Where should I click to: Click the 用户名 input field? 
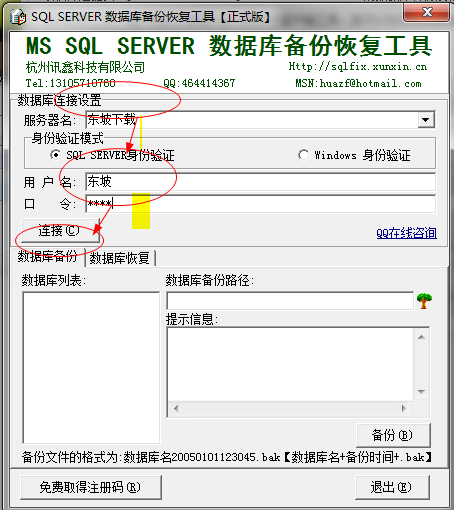[x=260, y=182]
